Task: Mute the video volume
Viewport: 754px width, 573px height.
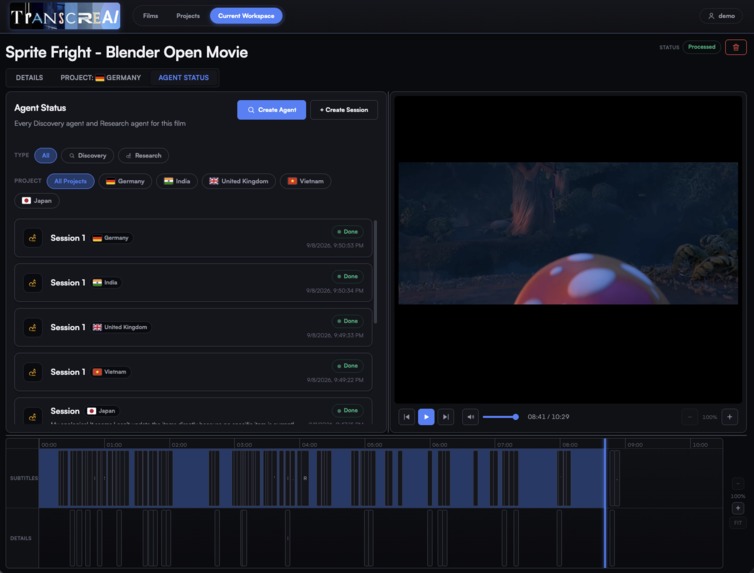Action: tap(470, 417)
